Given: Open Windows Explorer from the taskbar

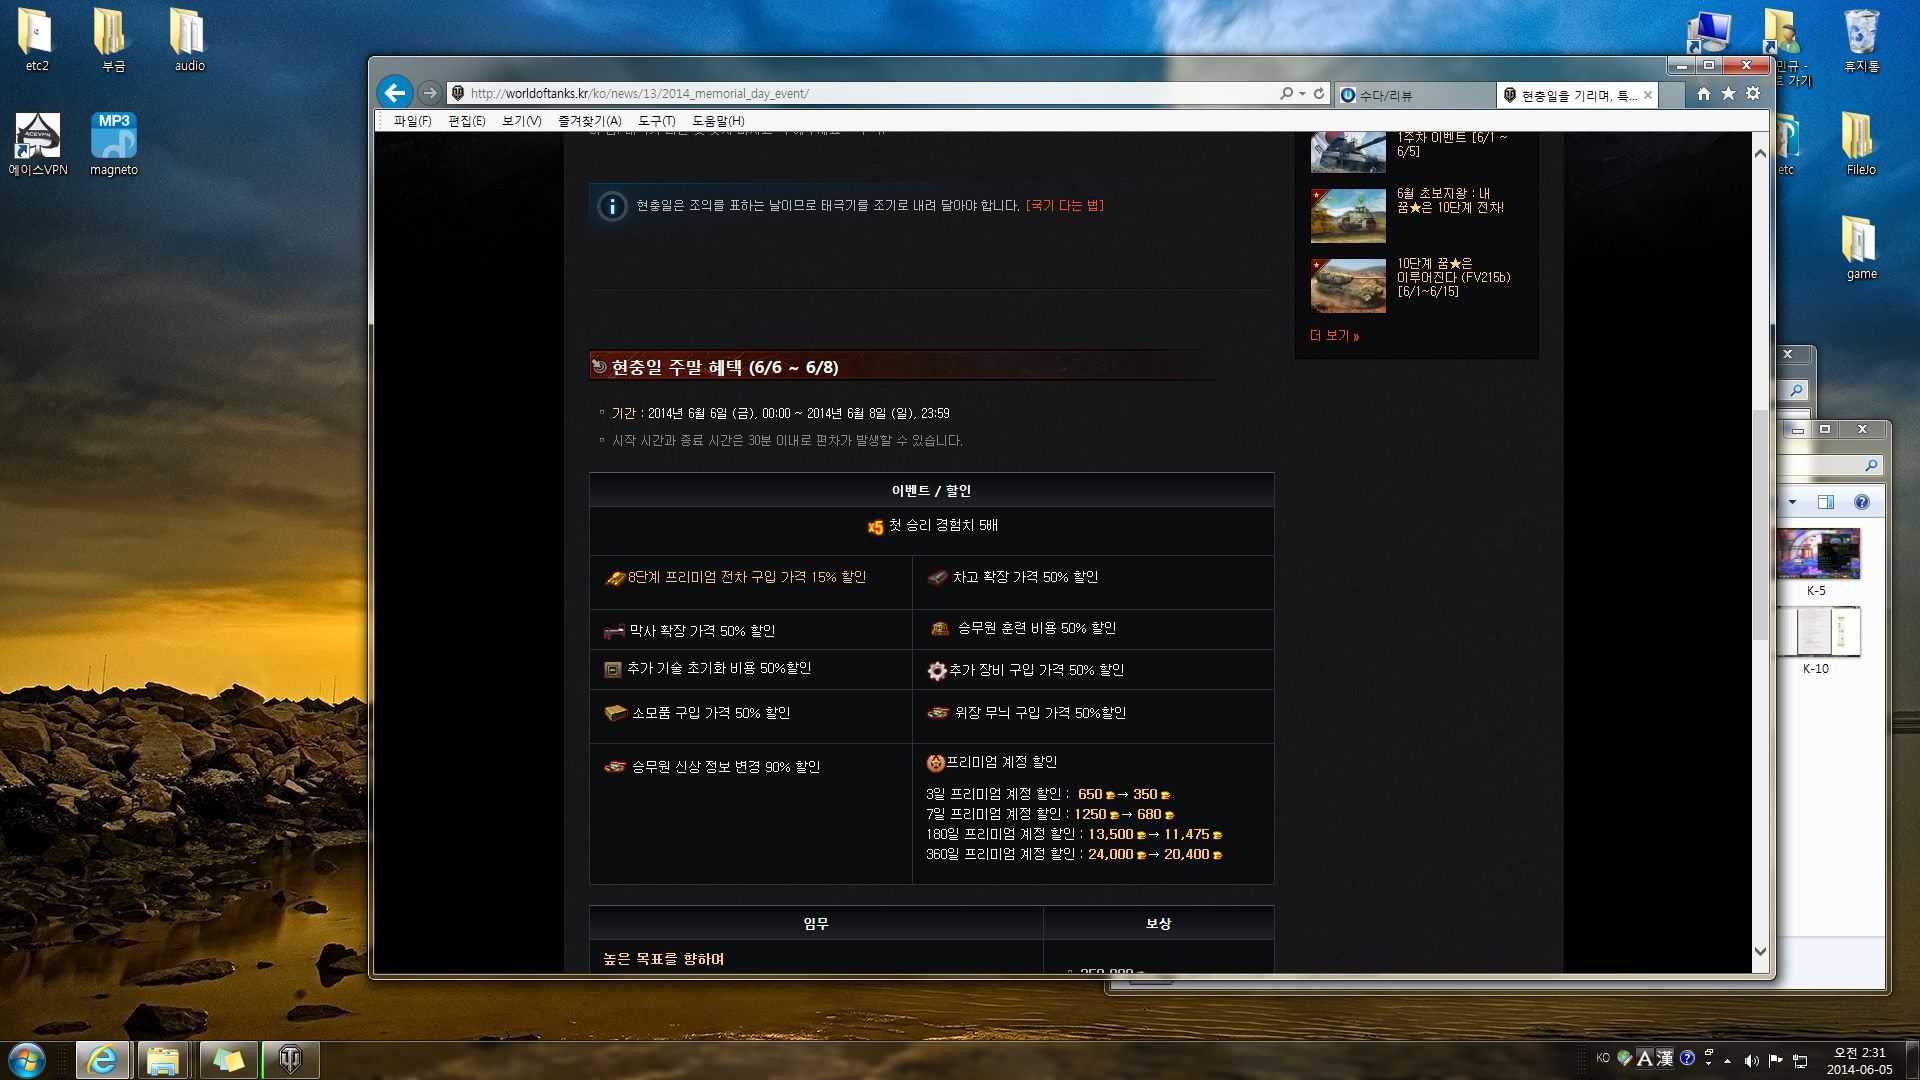Looking at the screenshot, I should [163, 1060].
